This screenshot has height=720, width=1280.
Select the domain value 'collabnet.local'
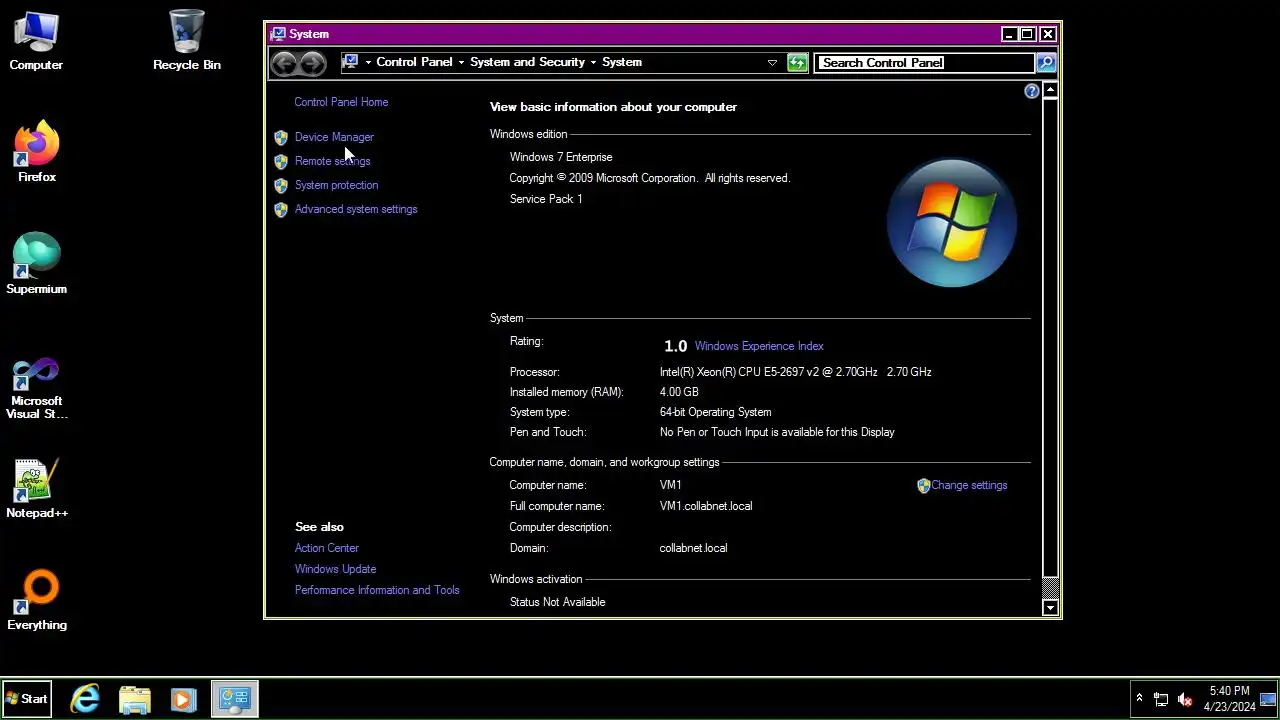click(693, 548)
